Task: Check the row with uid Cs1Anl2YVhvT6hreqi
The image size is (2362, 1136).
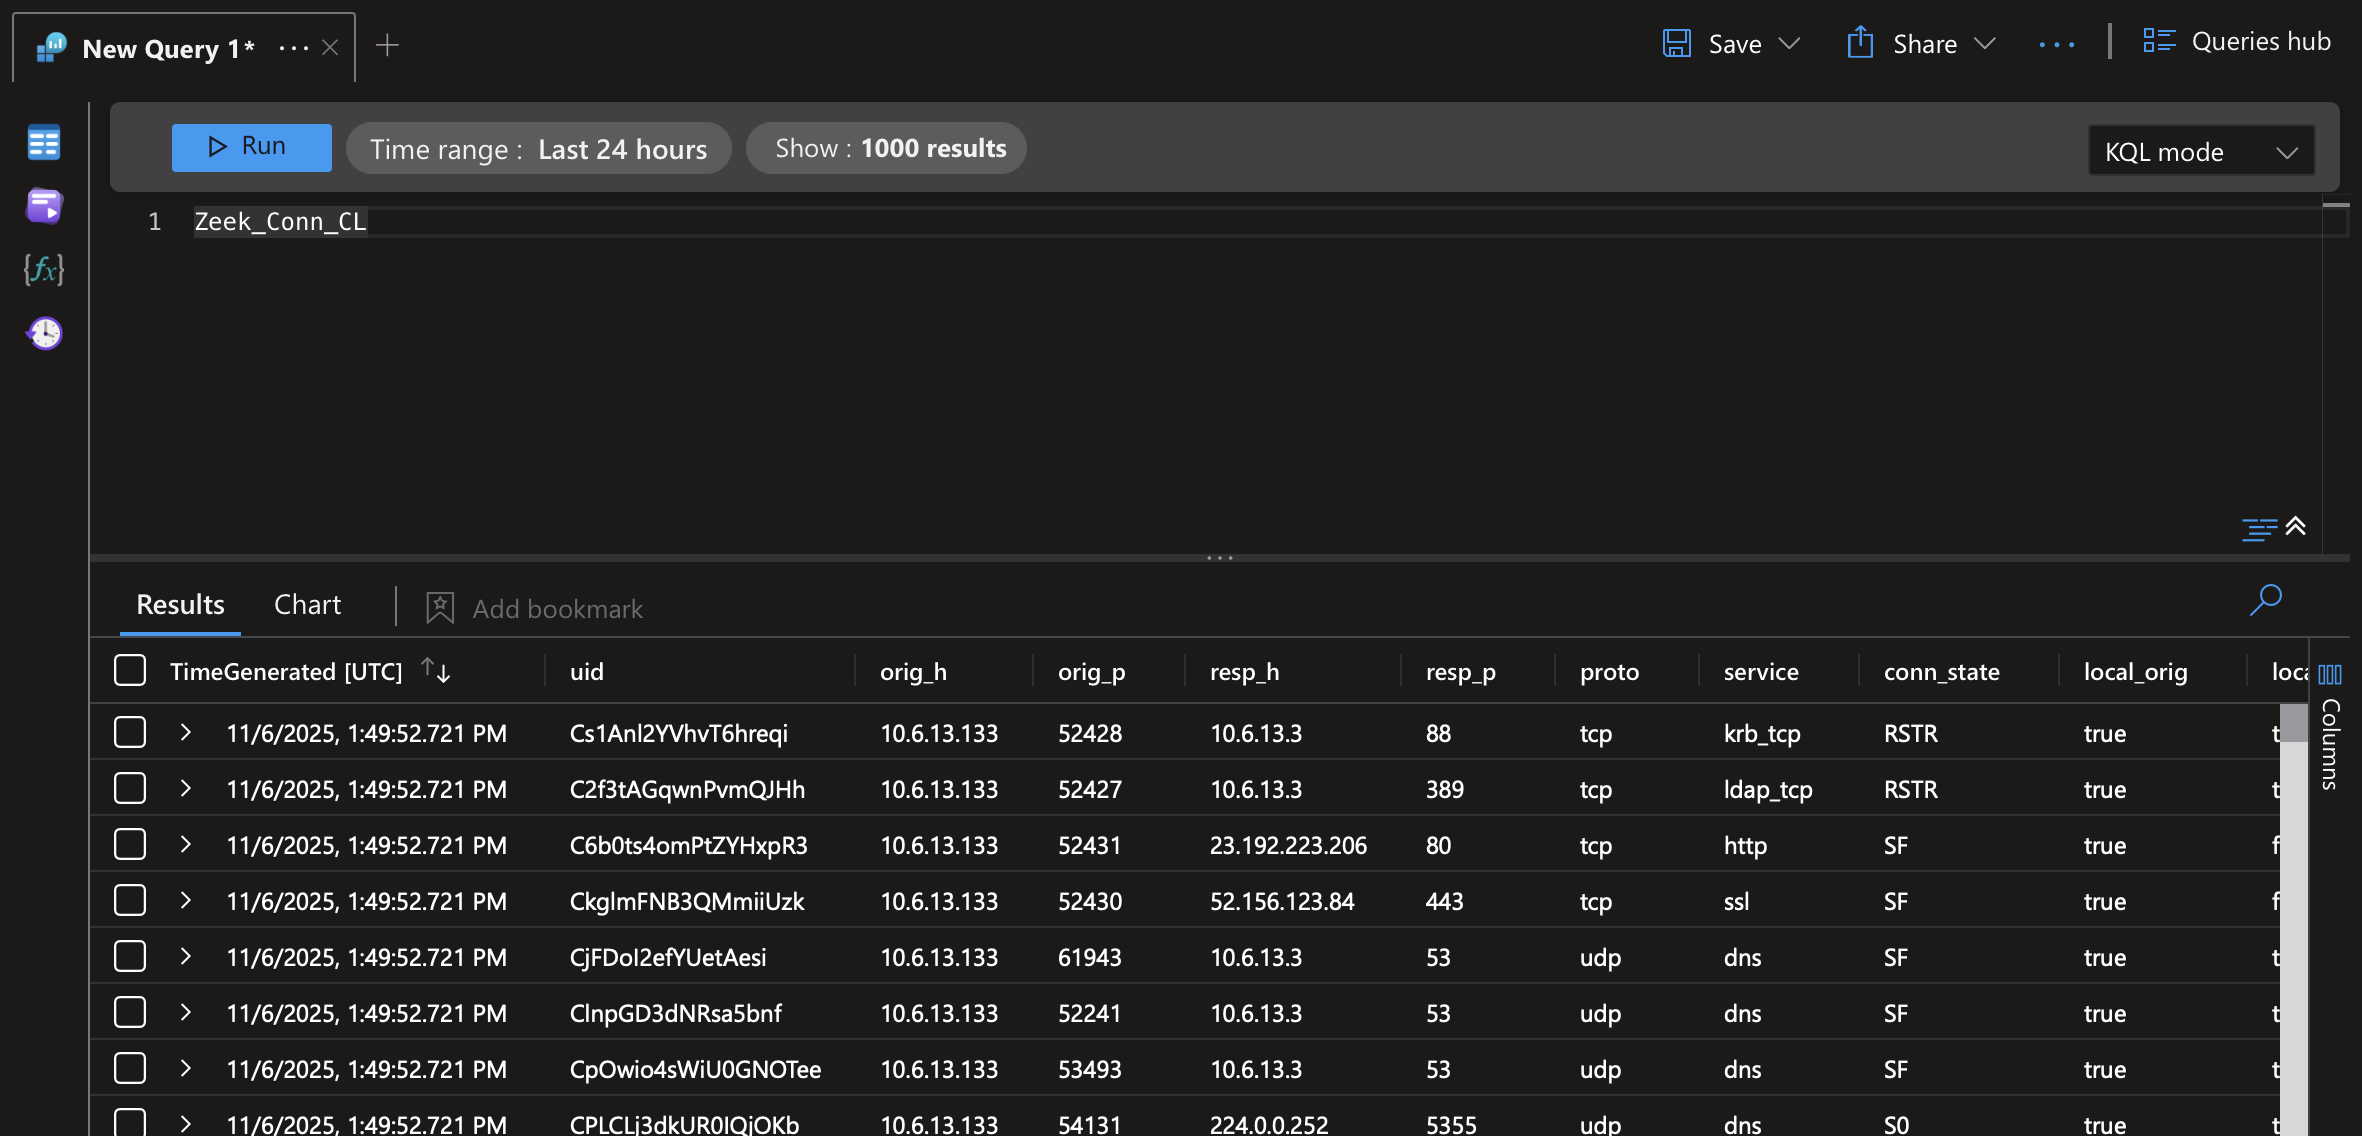Action: pos(130,733)
